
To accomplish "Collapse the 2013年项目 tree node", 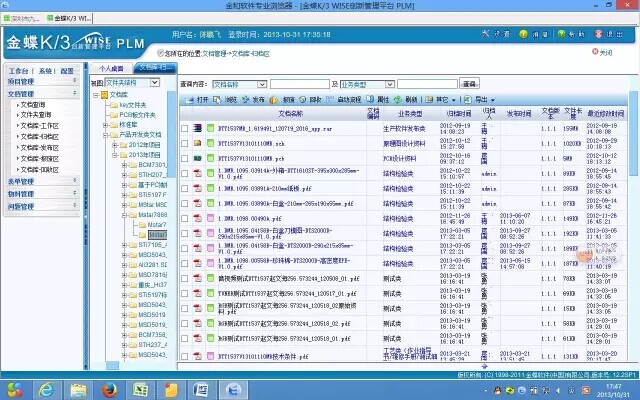I will (x=115, y=155).
